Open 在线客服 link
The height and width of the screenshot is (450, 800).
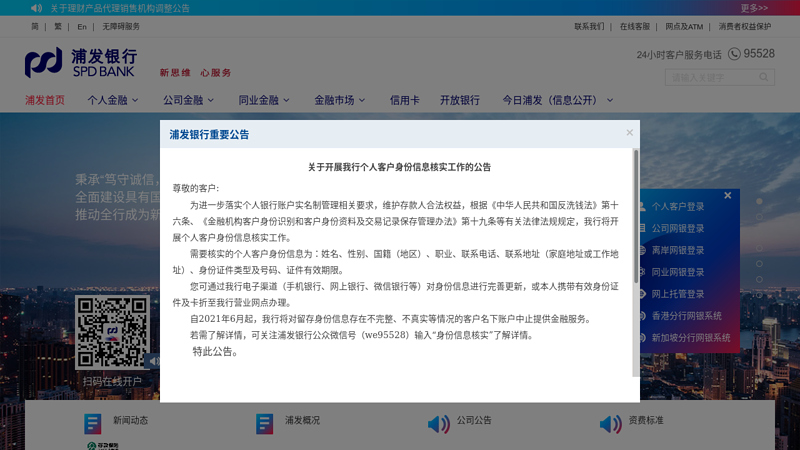click(635, 27)
